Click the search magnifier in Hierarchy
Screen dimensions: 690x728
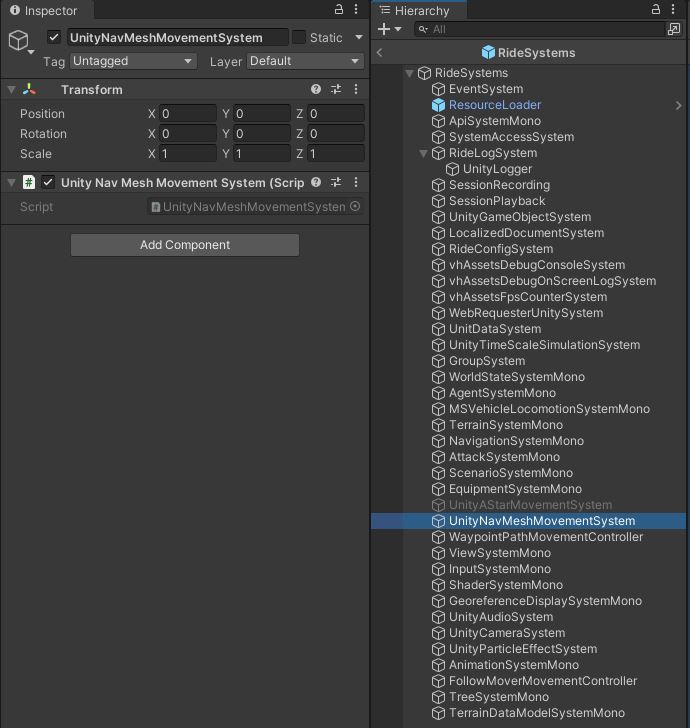coord(423,30)
